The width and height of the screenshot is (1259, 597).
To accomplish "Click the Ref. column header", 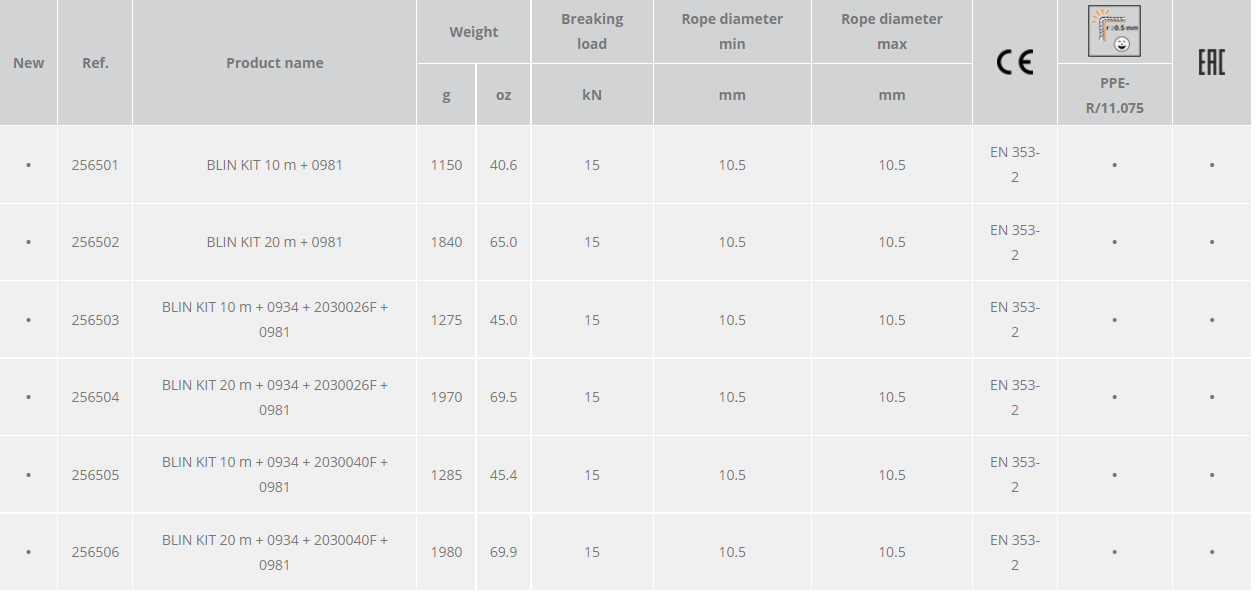I will coord(95,63).
